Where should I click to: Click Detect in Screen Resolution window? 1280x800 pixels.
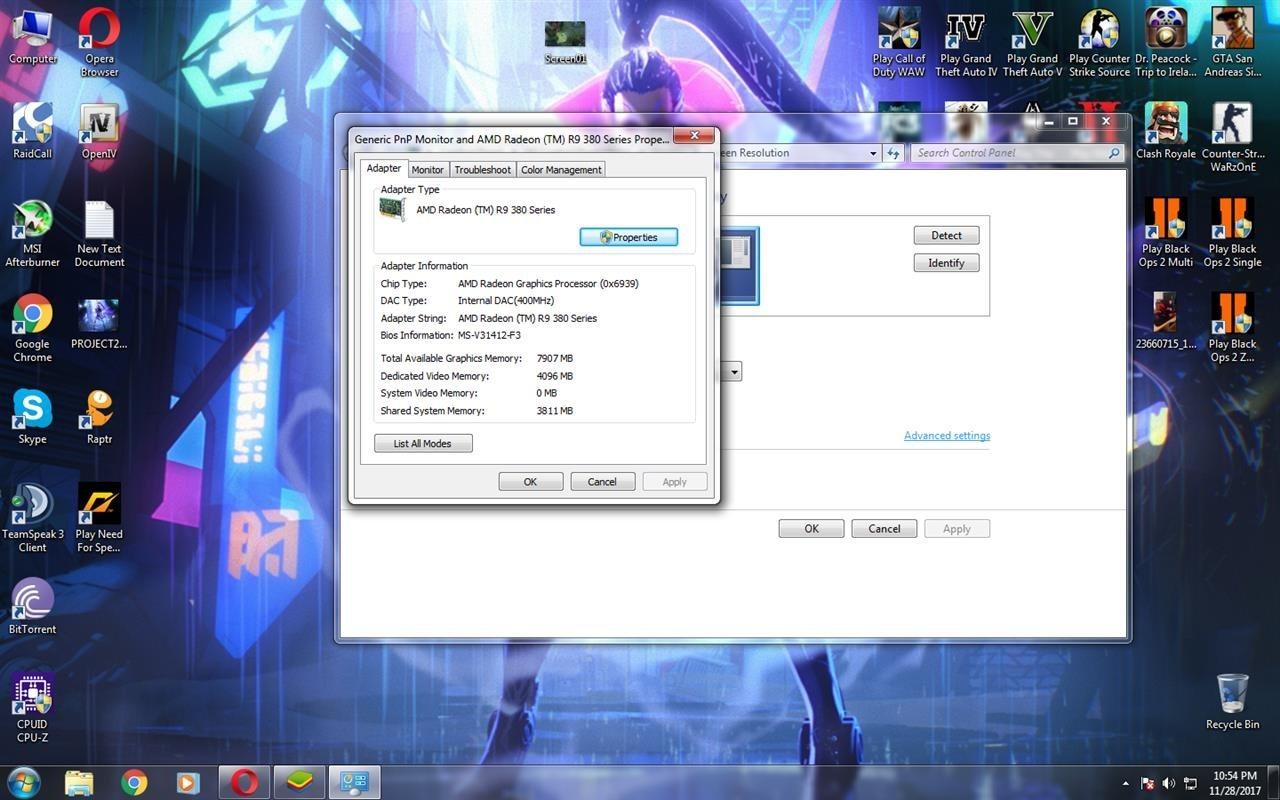[946, 235]
